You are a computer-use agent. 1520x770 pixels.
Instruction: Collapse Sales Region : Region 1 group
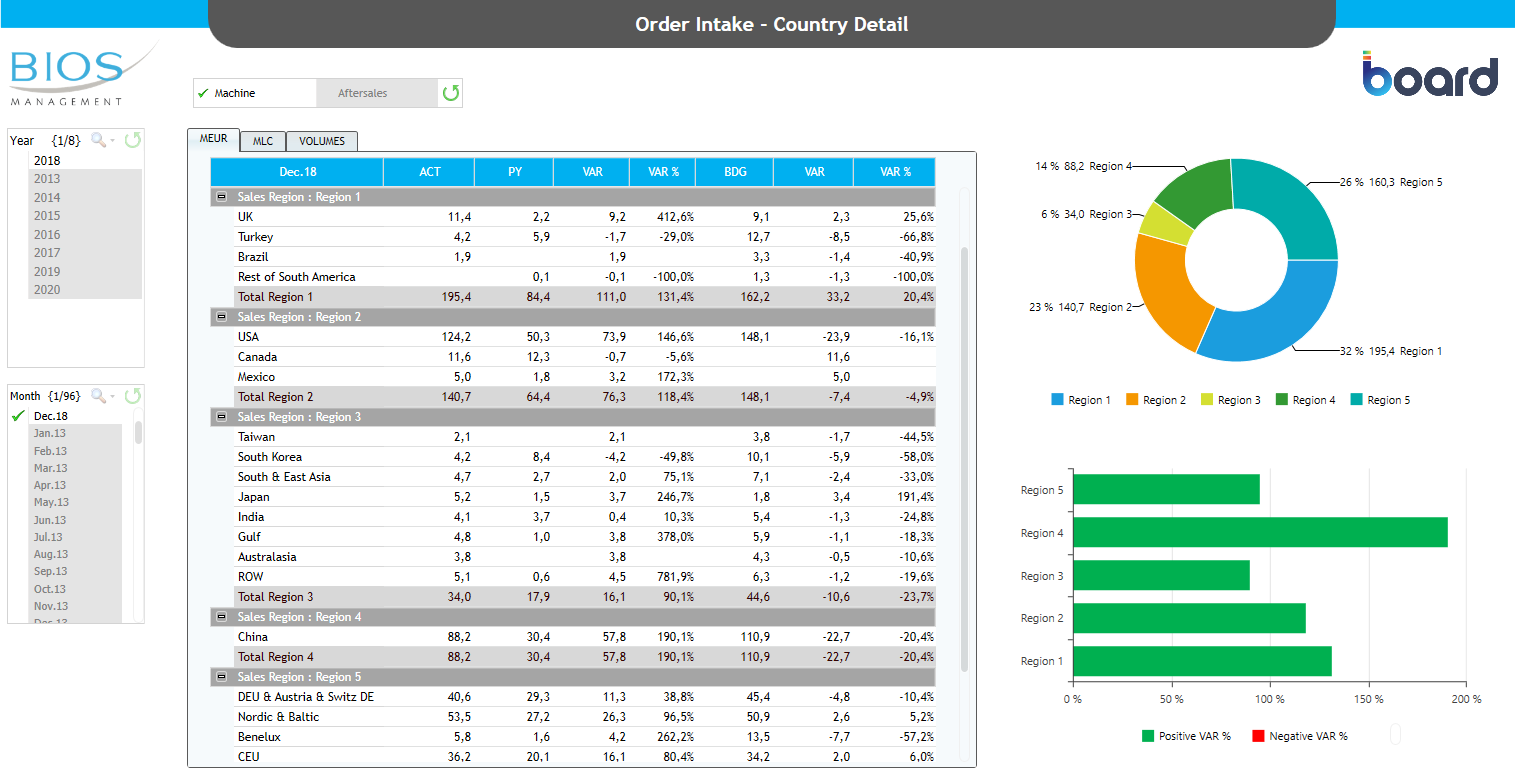pyautogui.click(x=221, y=197)
